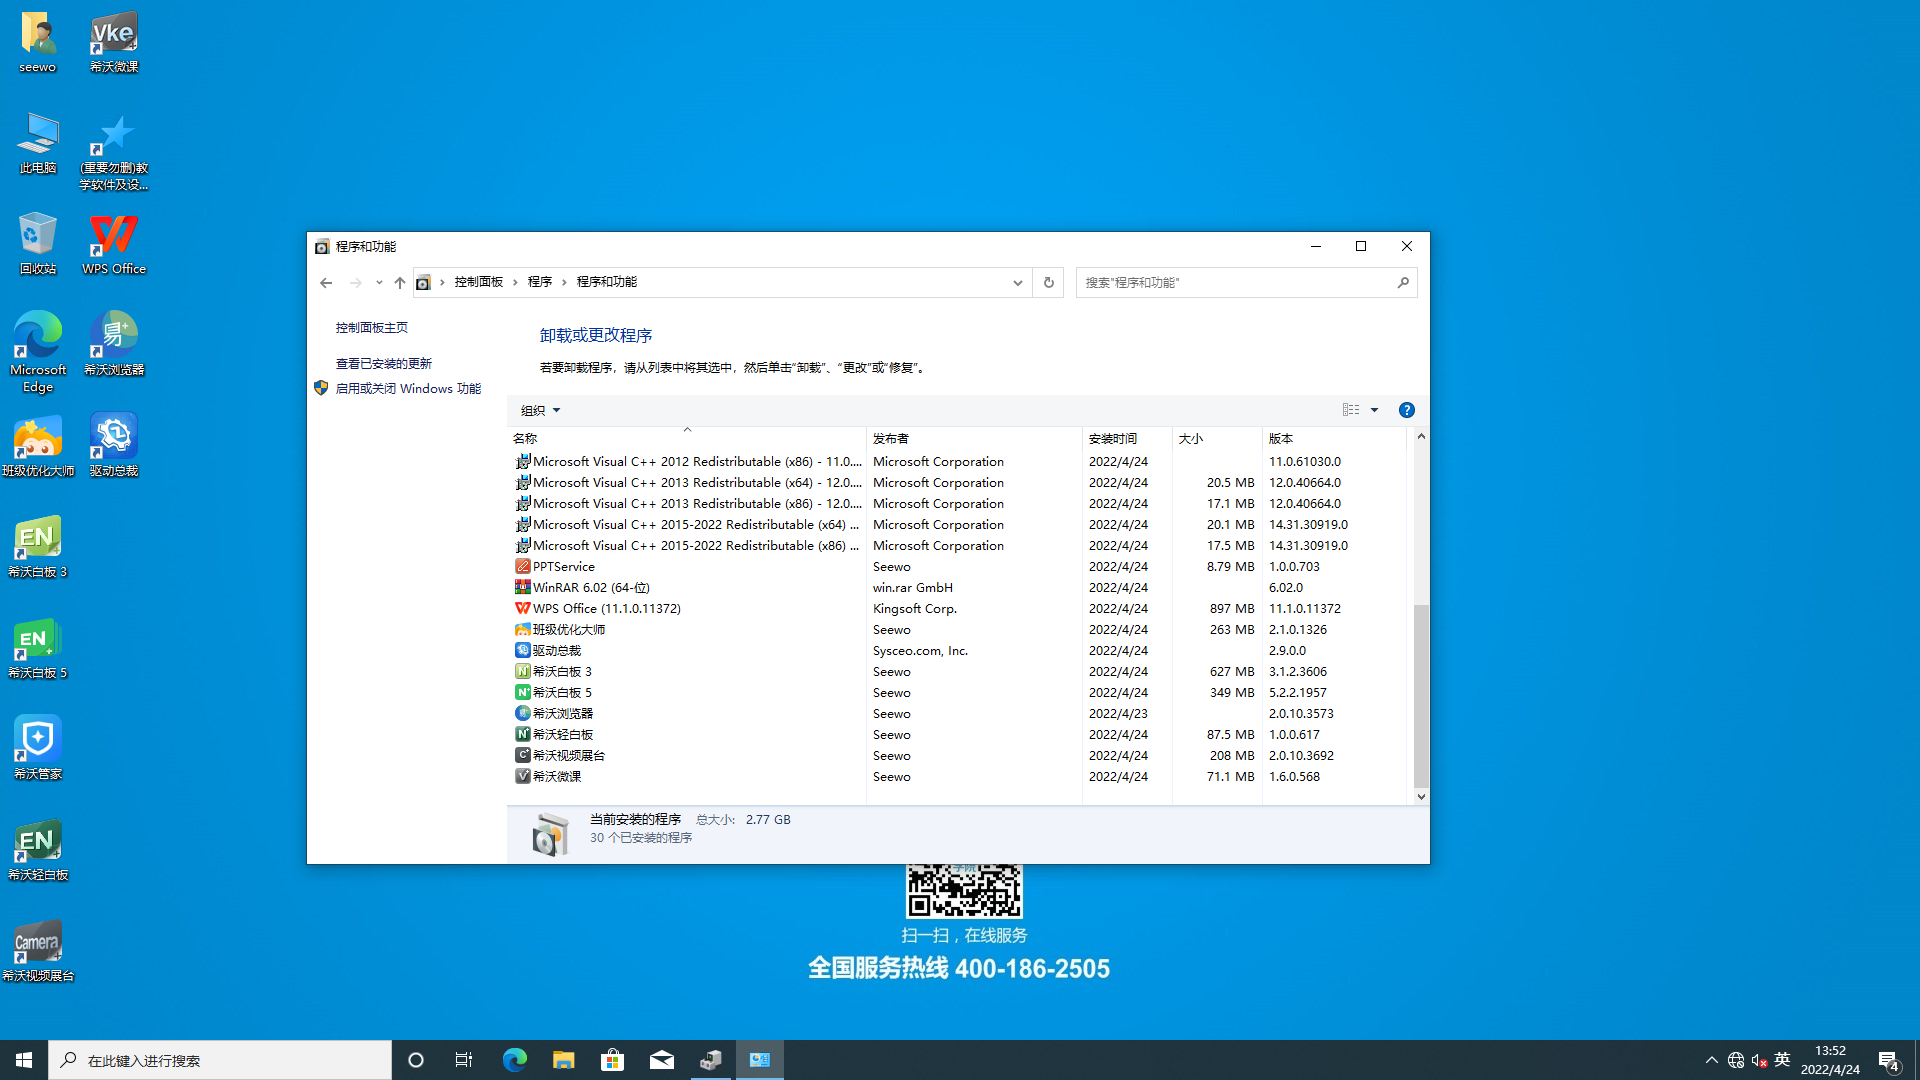Select the 希沃视频展台 row in program list
This screenshot has height=1080, width=1920.
[959, 756]
